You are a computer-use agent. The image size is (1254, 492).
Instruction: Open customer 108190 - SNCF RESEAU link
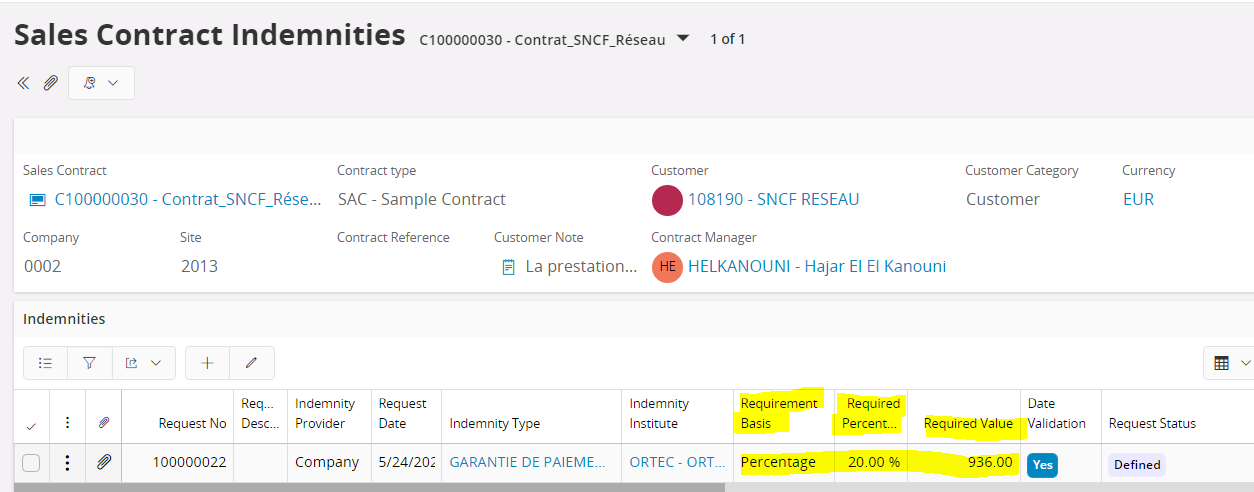point(773,199)
